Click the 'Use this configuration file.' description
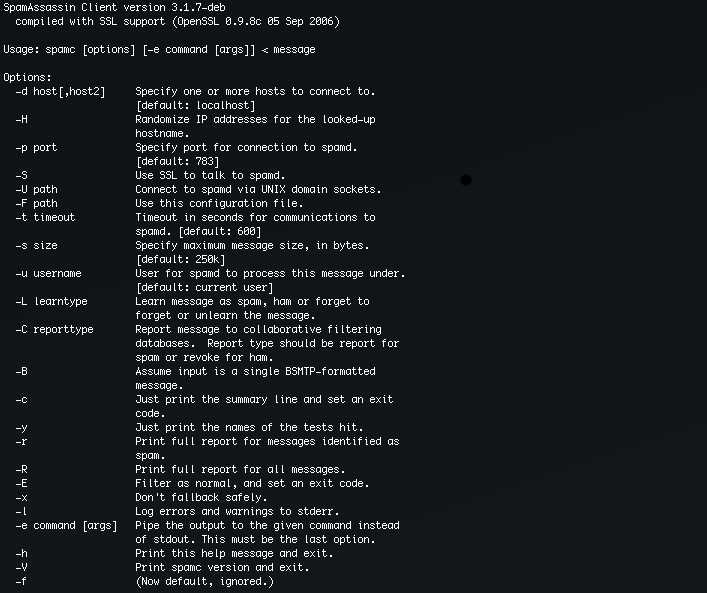The image size is (707, 593). [x=220, y=203]
